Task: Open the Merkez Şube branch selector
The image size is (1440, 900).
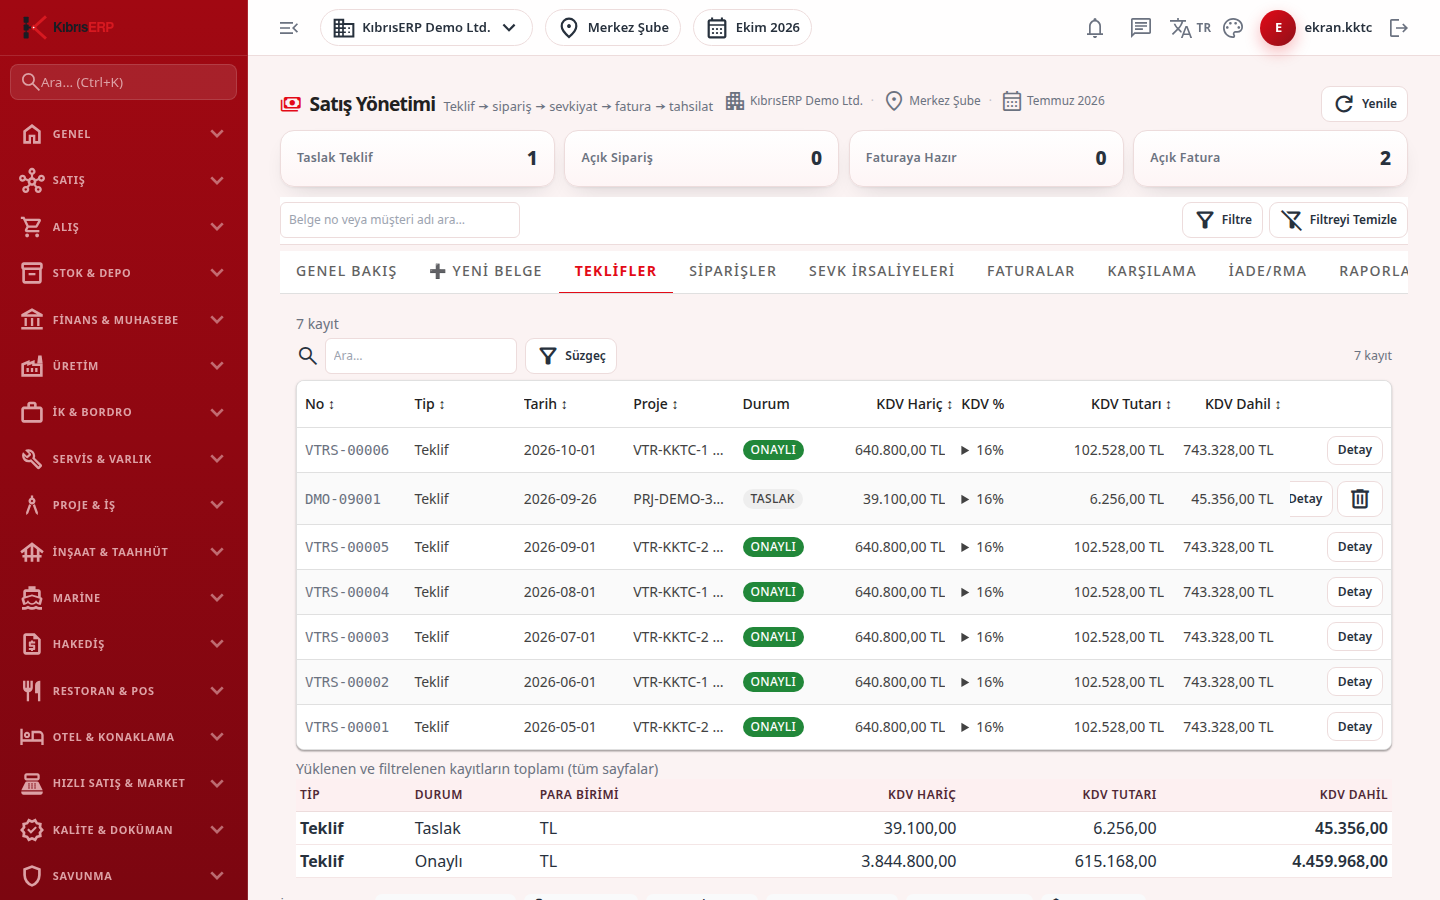Action: pyautogui.click(x=613, y=28)
